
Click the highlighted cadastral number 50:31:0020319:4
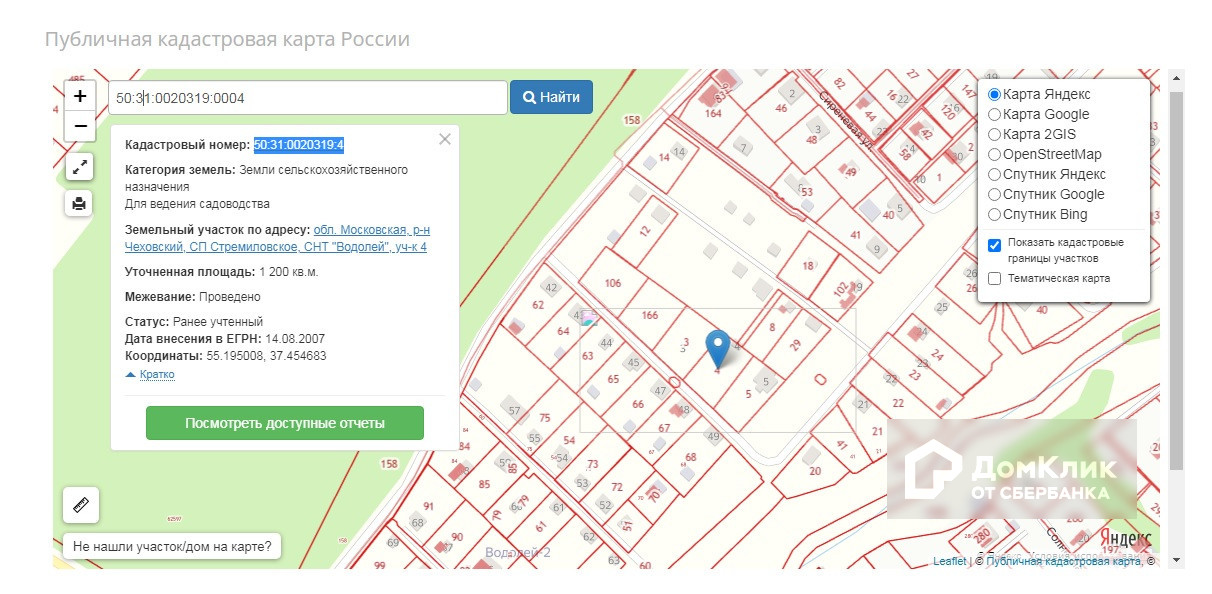298,145
